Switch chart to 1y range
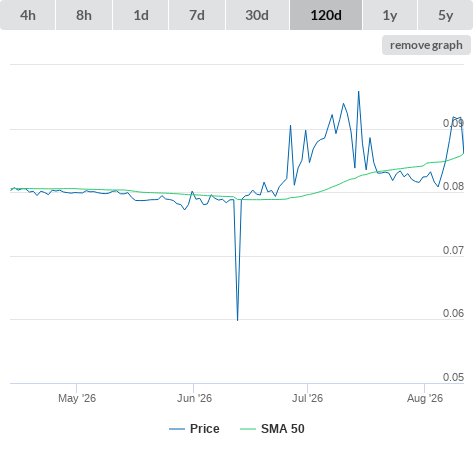 (x=390, y=15)
